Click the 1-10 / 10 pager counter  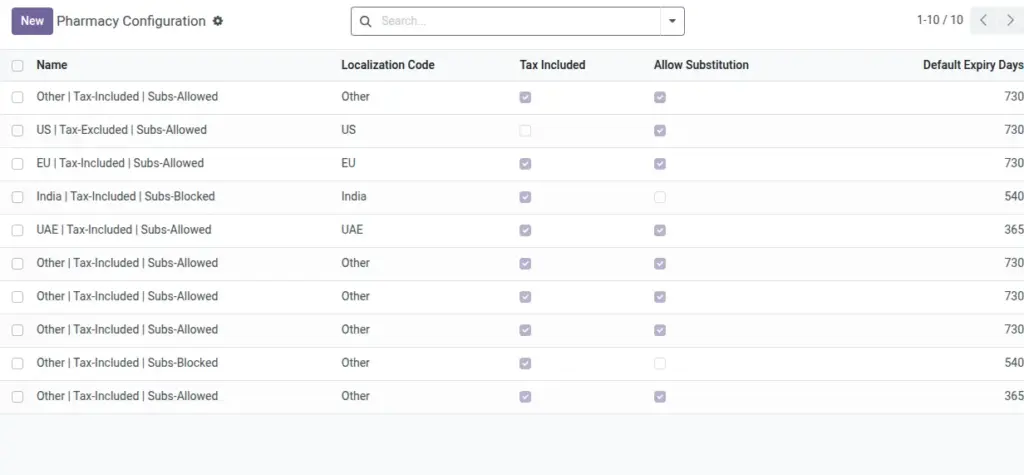[940, 20]
